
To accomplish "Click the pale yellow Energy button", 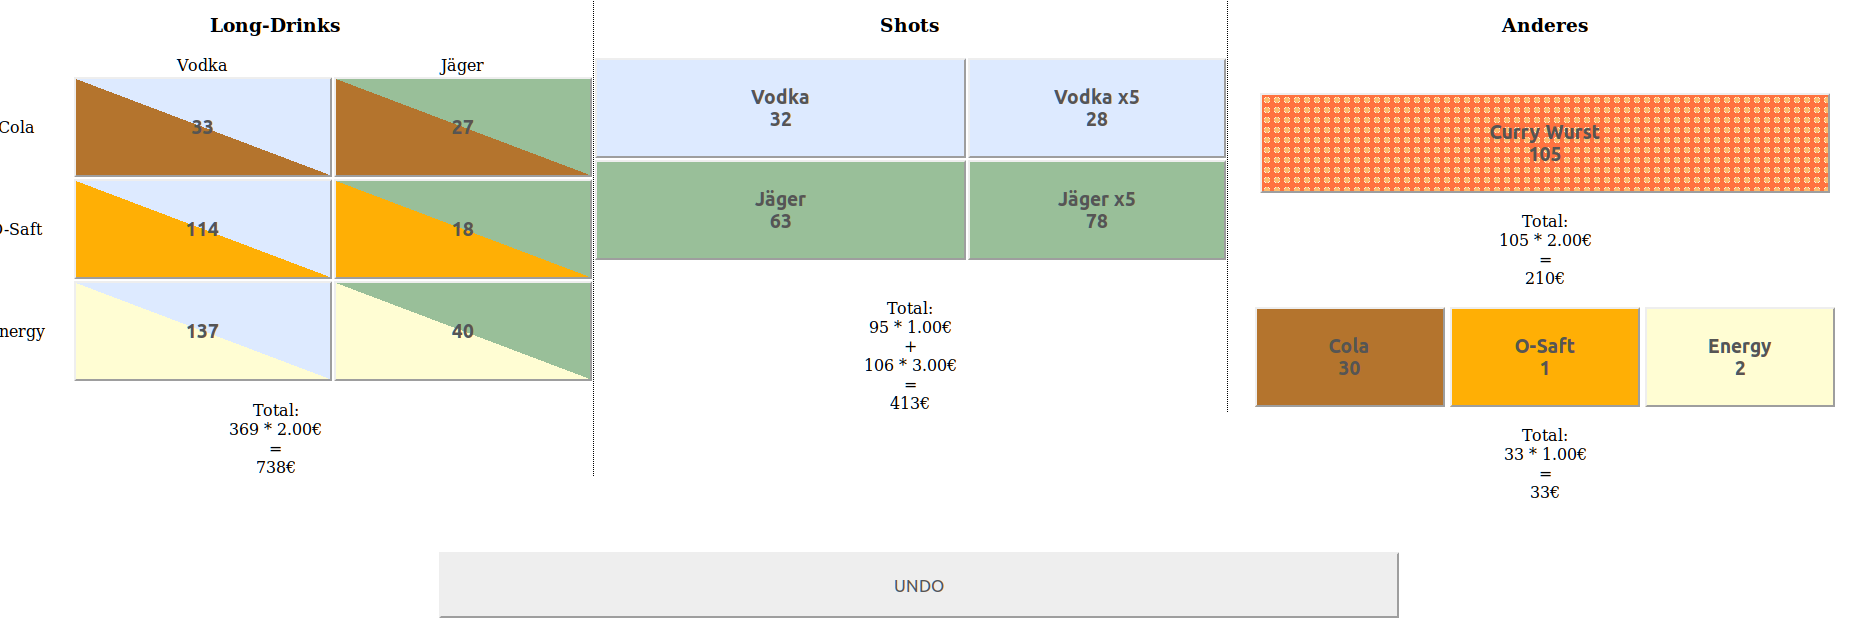I will (x=1739, y=357).
